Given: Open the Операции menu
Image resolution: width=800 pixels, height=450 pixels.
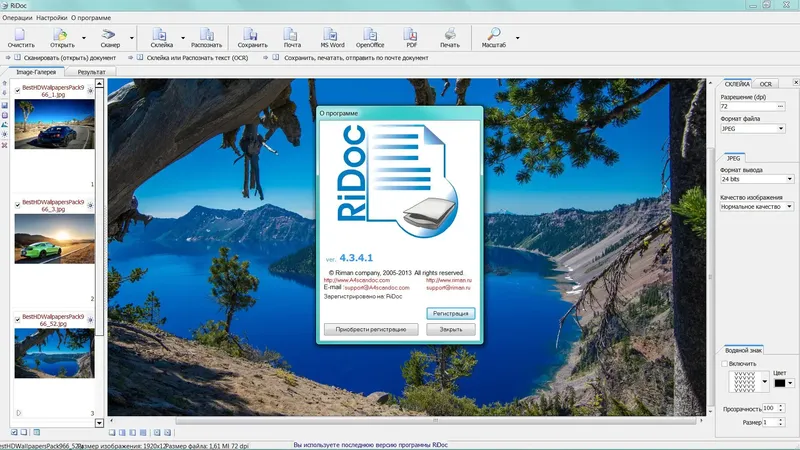Looking at the screenshot, I should [x=17, y=18].
